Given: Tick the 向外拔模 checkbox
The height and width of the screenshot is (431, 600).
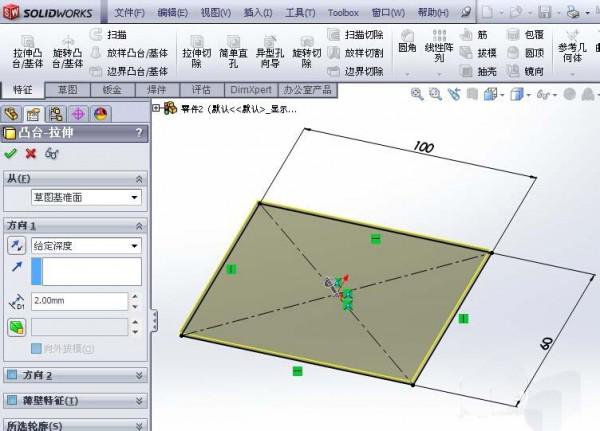Looking at the screenshot, I should (36, 348).
